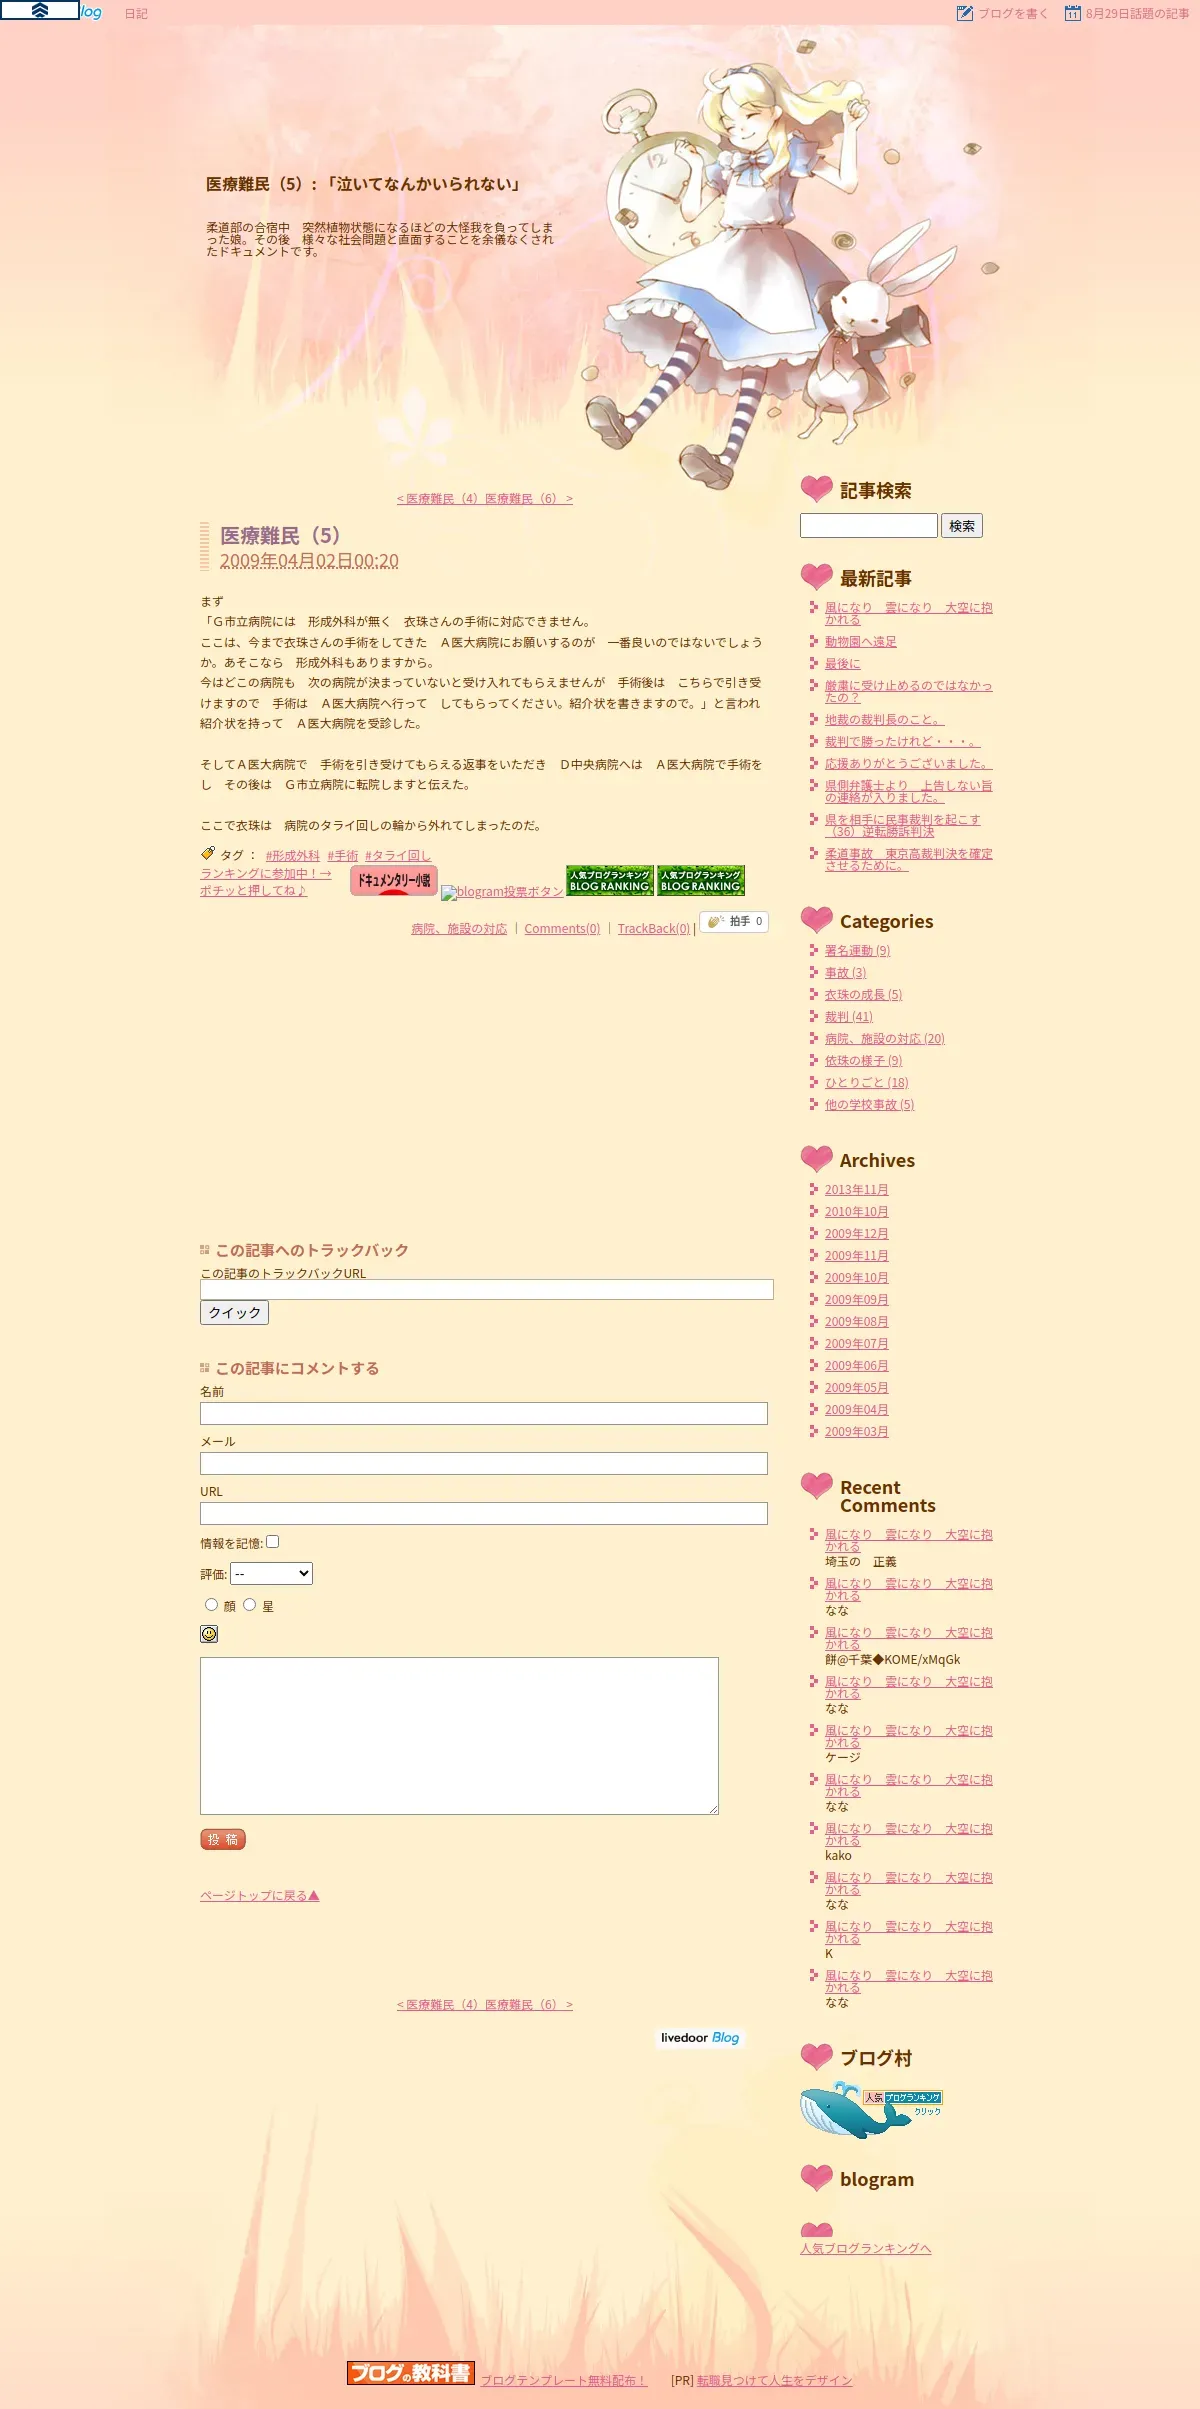Click the blog title 医療難民（5）：「泣いてなんかいられない」
1200x2409 pixels.
pyautogui.click(x=365, y=184)
